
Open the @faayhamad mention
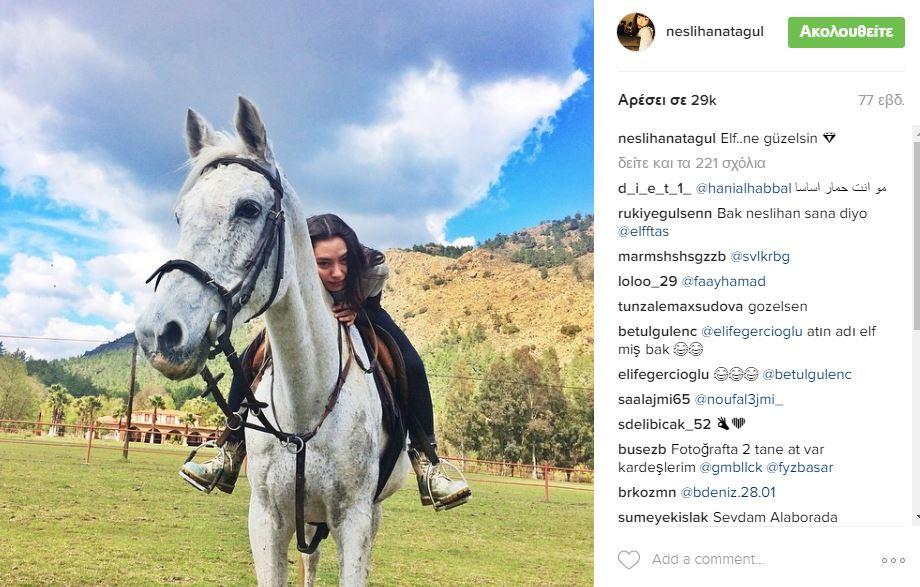(x=723, y=281)
